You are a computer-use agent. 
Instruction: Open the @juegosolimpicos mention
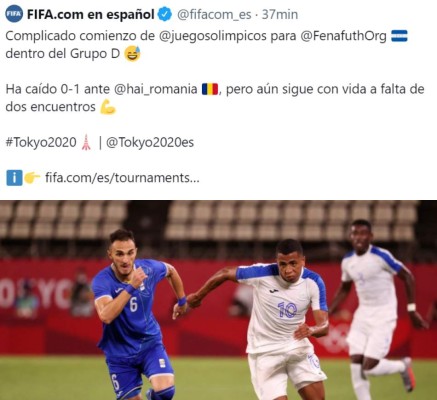pos(213,36)
